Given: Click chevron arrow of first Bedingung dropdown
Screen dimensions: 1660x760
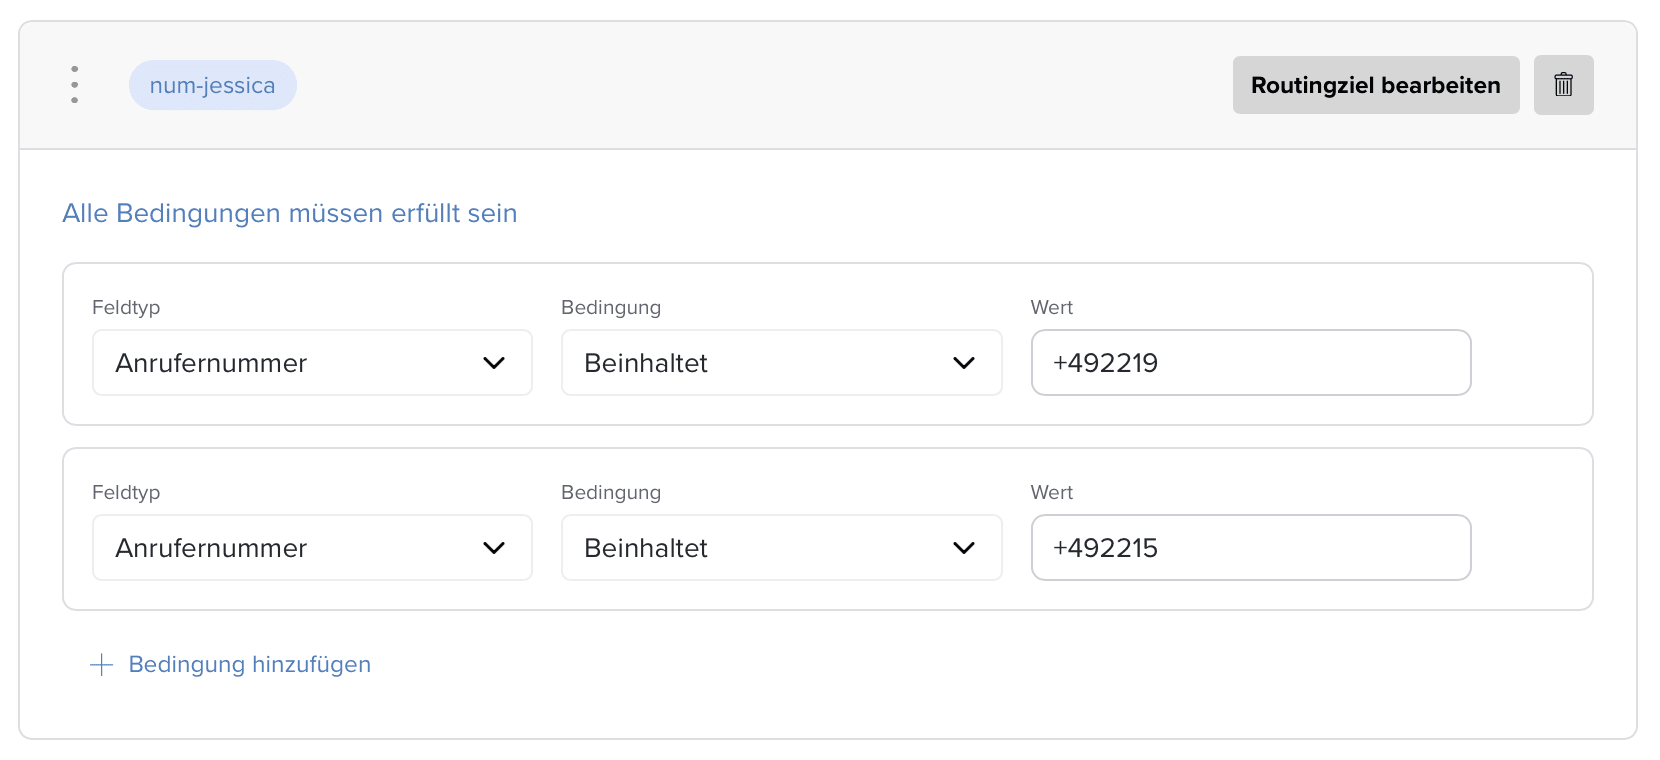Looking at the screenshot, I should (x=964, y=363).
